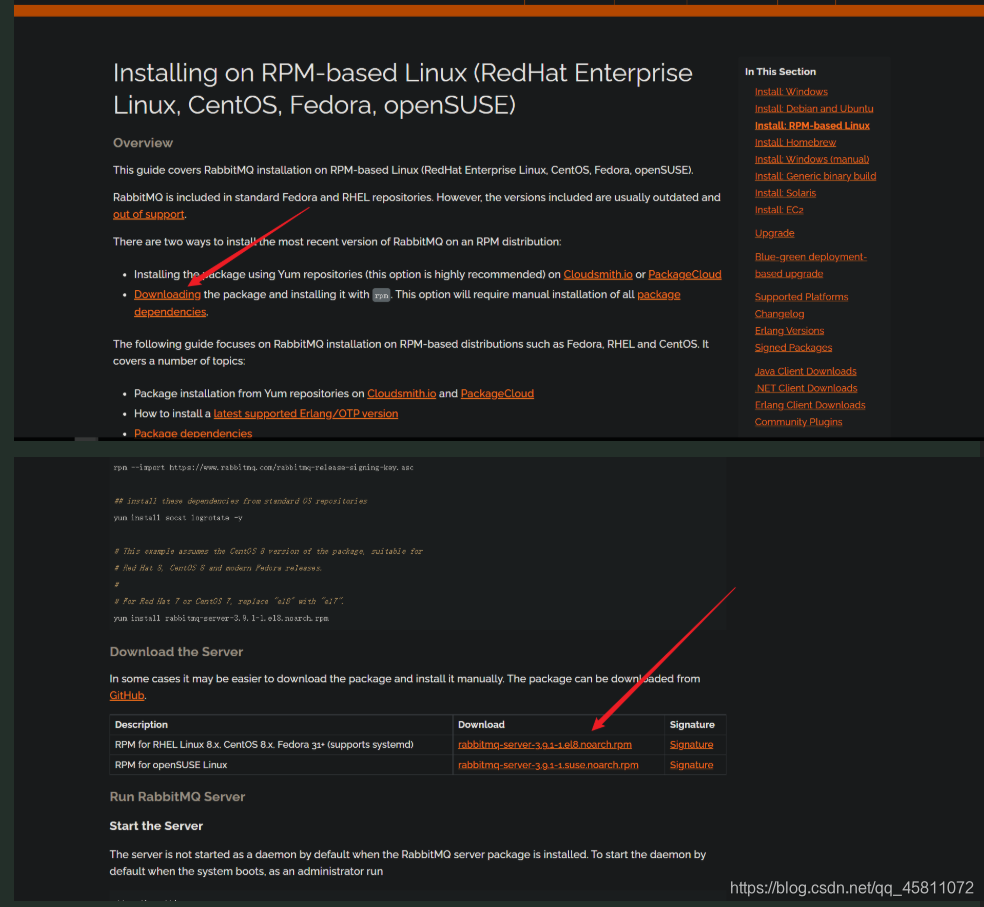Download rabbitmq-server-3.9.1-1.suse.noarch.rpm
Viewport: 984px width, 907px height.
tap(548, 765)
